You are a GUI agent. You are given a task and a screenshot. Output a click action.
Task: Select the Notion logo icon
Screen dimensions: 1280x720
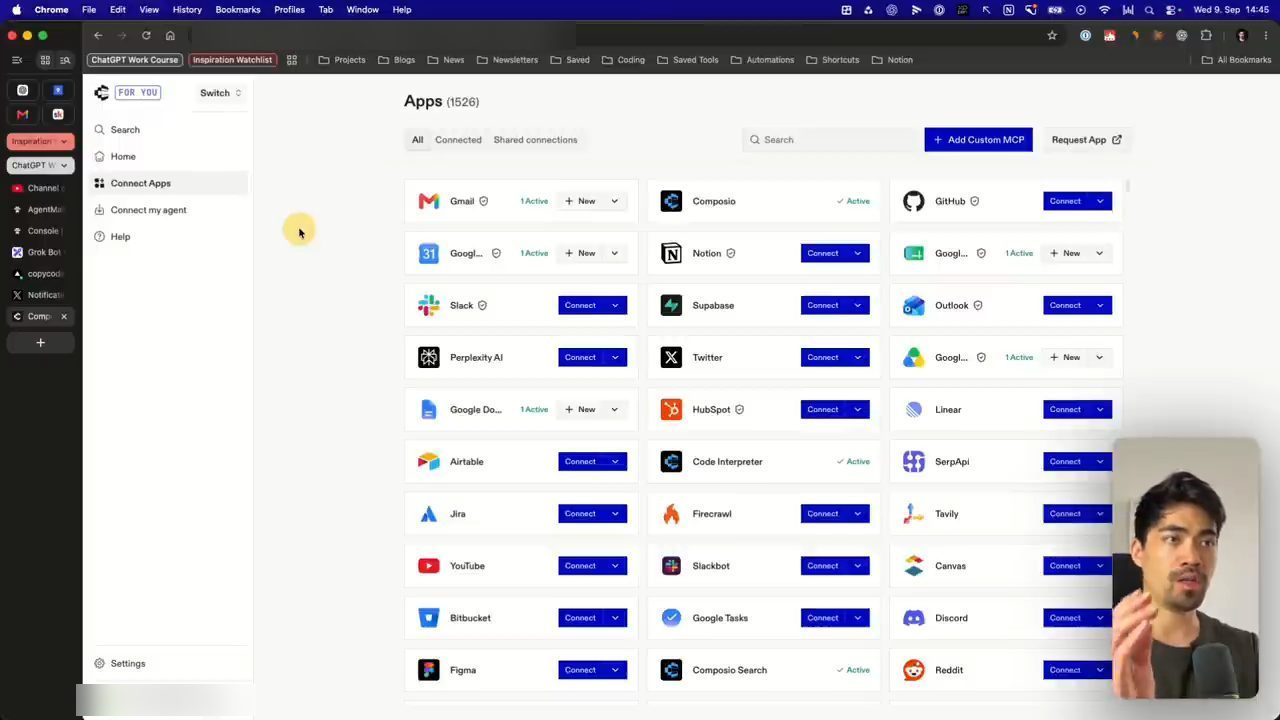click(x=671, y=253)
